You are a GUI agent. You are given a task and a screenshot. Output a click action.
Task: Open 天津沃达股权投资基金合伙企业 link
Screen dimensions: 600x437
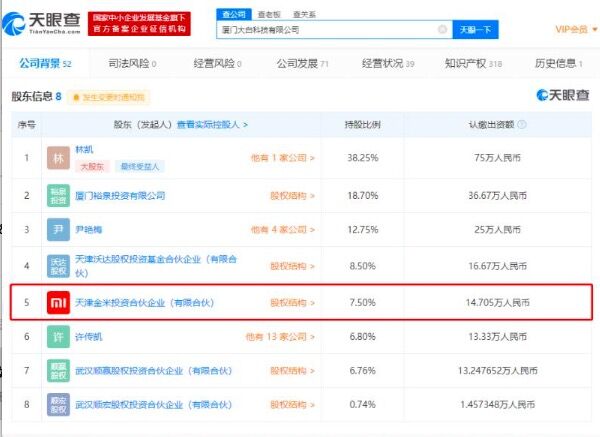[x=156, y=266]
